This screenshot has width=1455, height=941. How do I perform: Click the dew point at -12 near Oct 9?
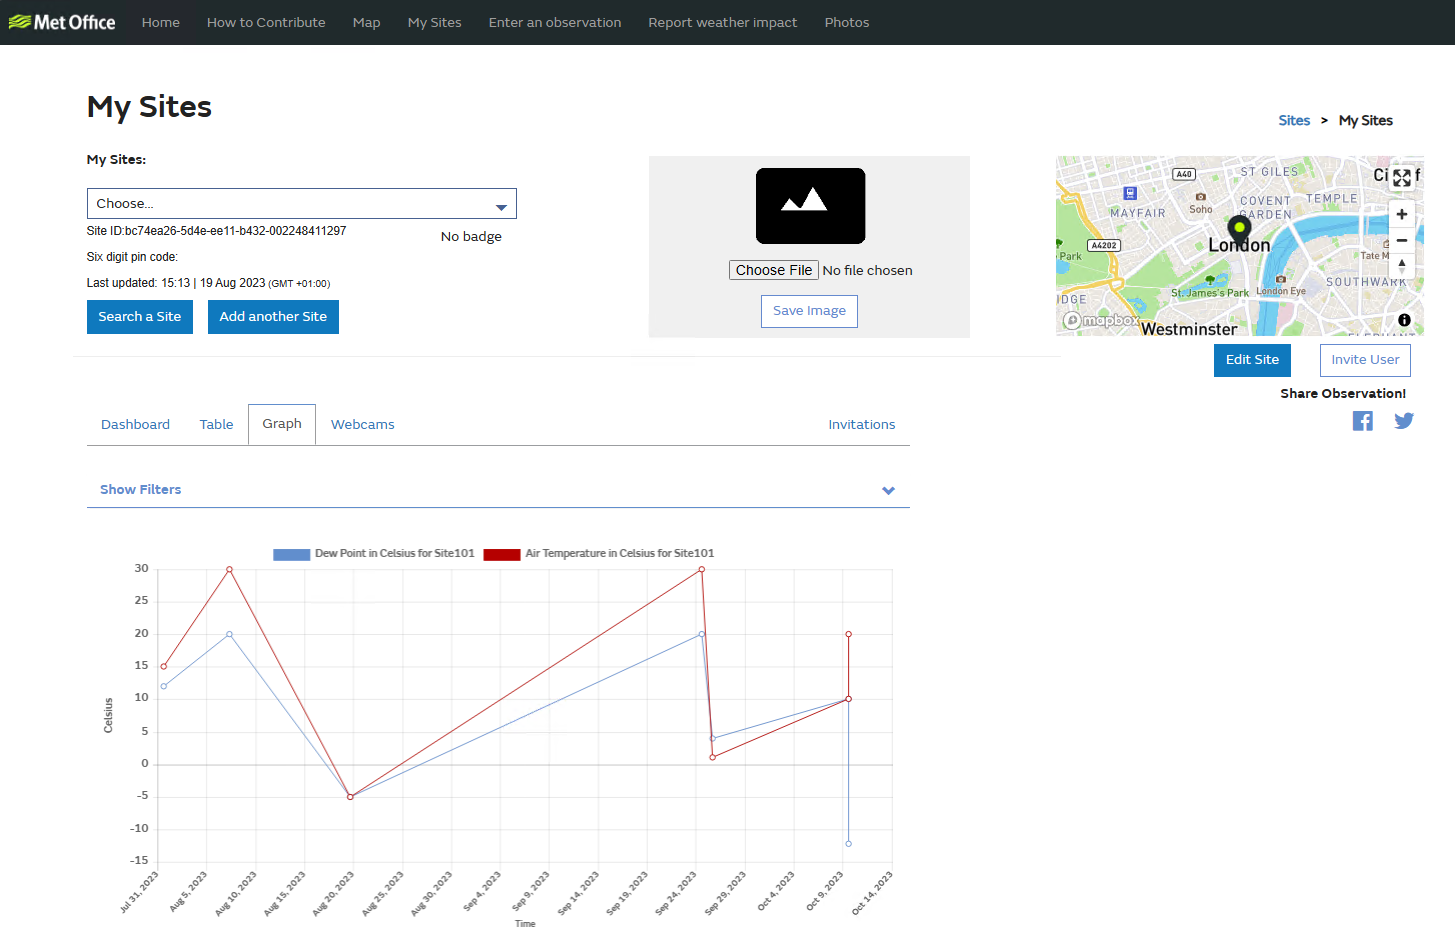tap(848, 844)
